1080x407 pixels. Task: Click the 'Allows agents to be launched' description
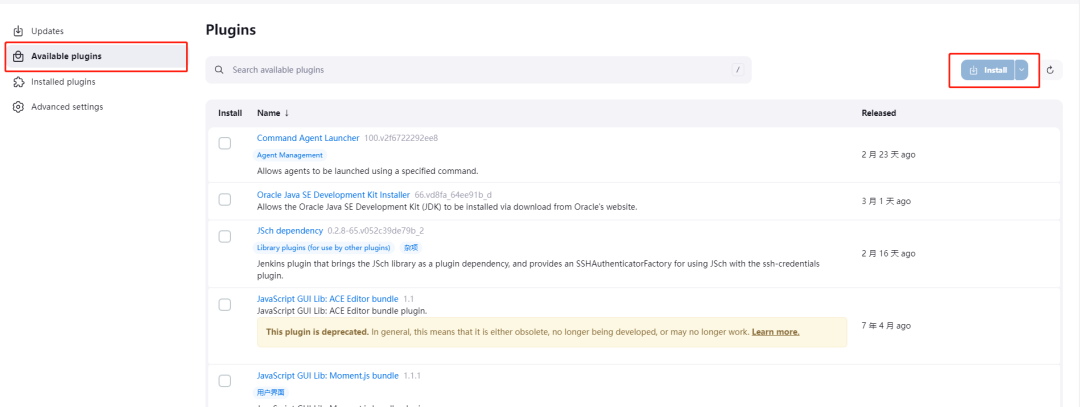point(367,171)
